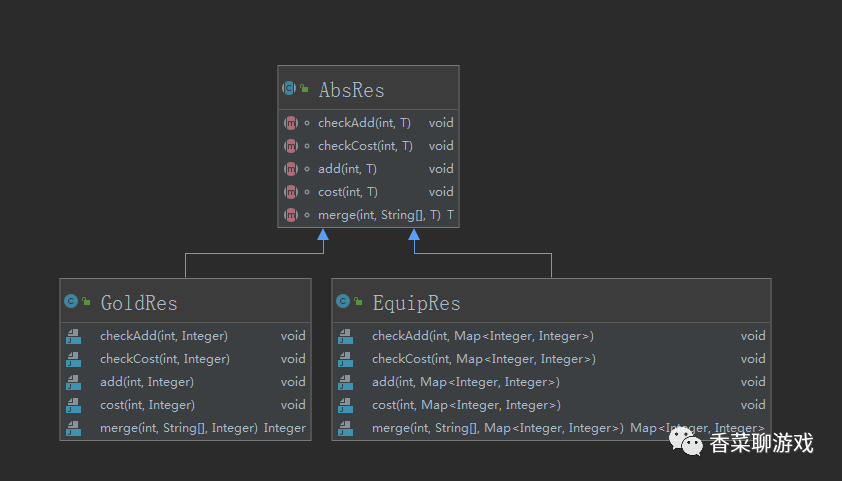Select checkCost(int, Map<Integer, Integer>) in EquipRes
The height and width of the screenshot is (481, 842).
coord(484,359)
